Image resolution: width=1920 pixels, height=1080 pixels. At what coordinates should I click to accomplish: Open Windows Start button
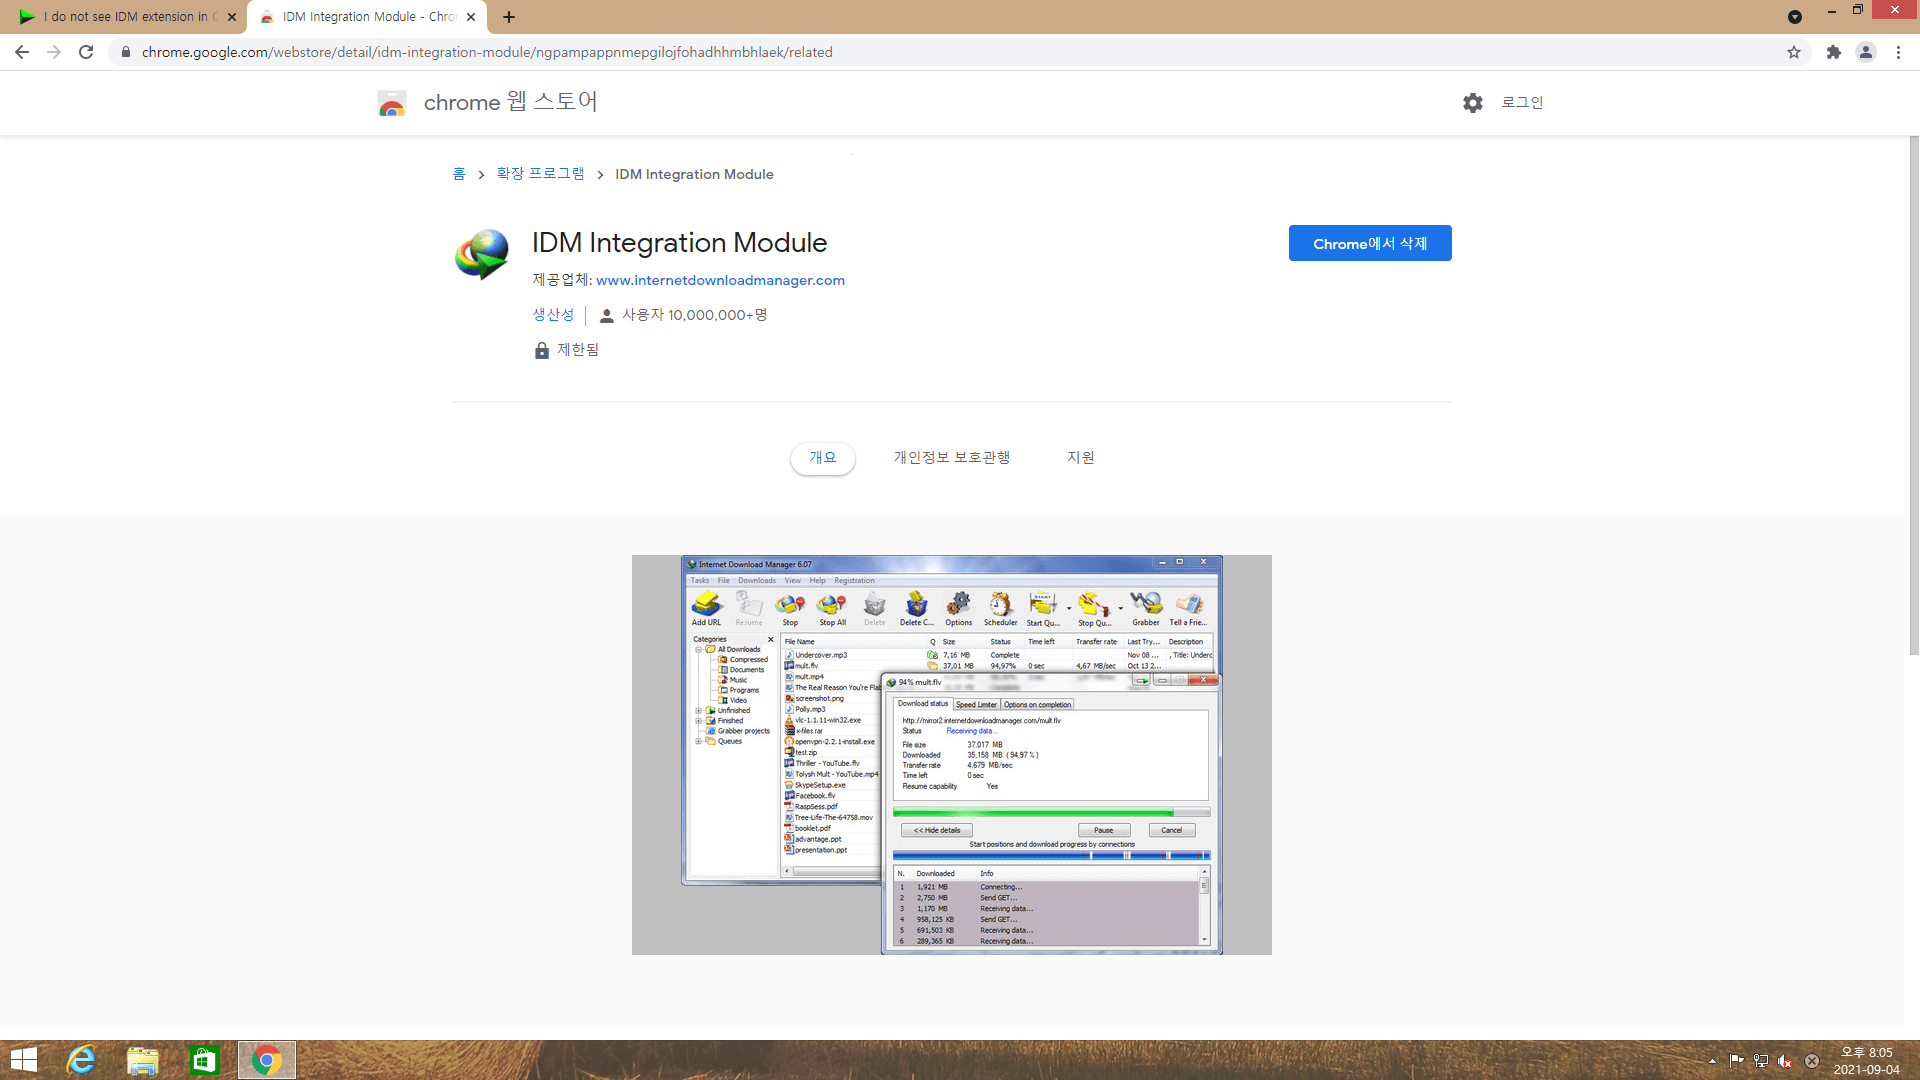(24, 1060)
